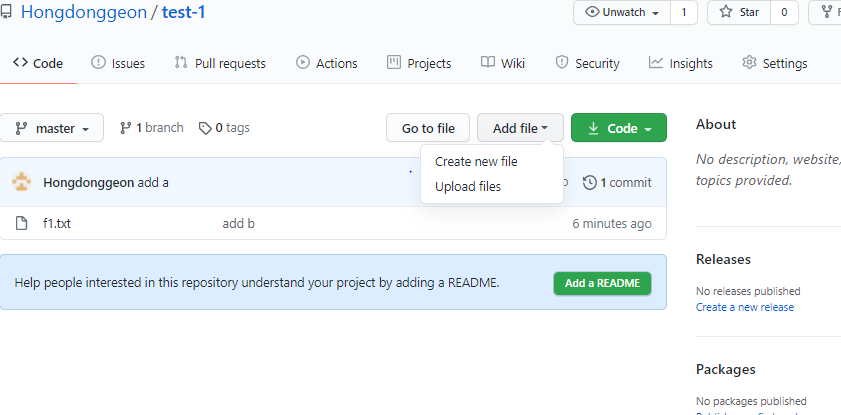Open the Security tab
841x415 pixels.
point(587,63)
